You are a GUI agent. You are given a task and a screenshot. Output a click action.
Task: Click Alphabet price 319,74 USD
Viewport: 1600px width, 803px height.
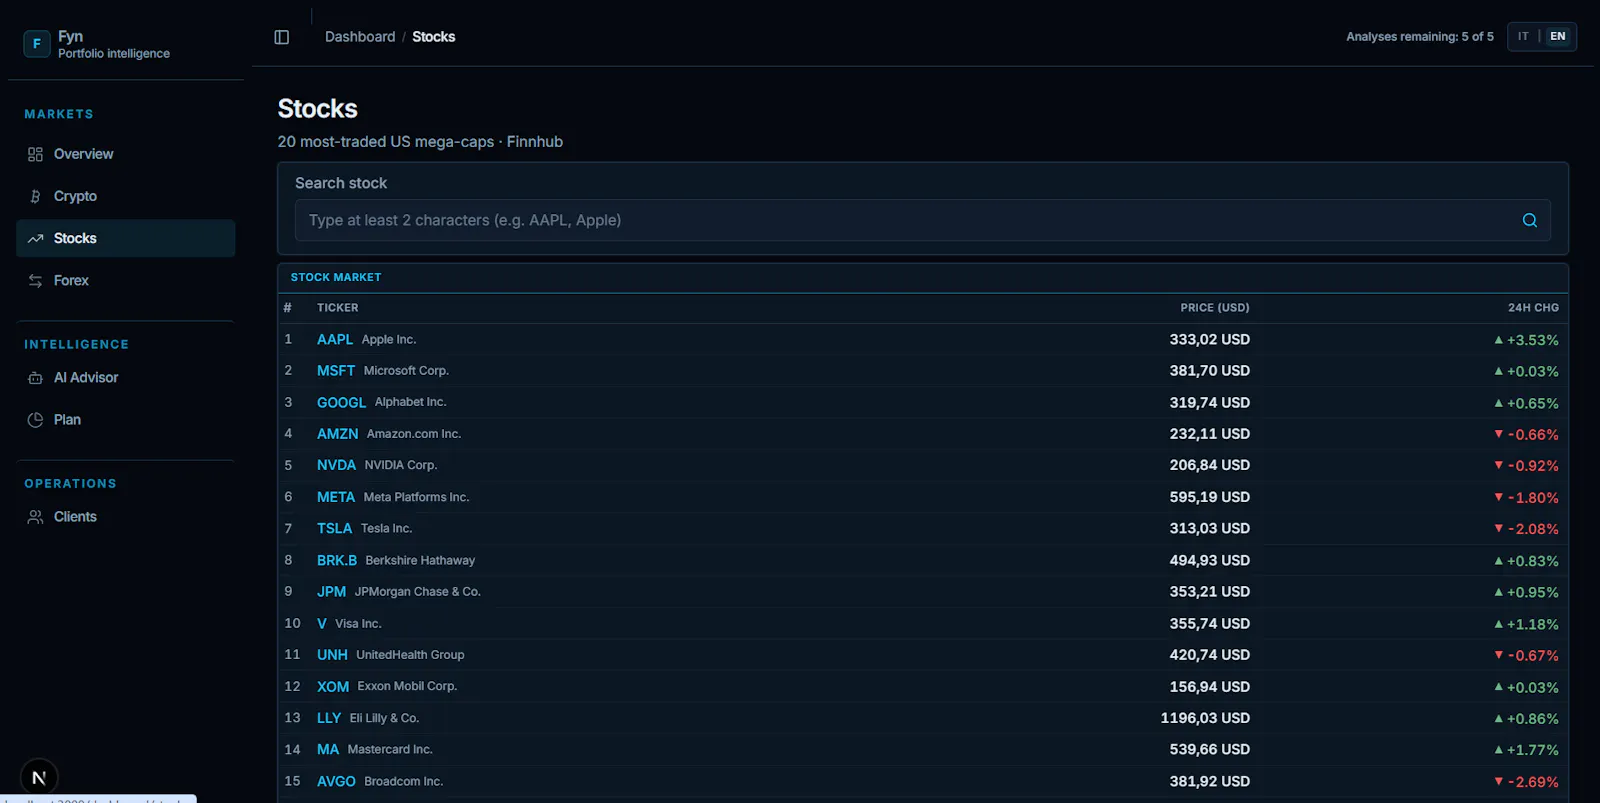coord(1210,403)
